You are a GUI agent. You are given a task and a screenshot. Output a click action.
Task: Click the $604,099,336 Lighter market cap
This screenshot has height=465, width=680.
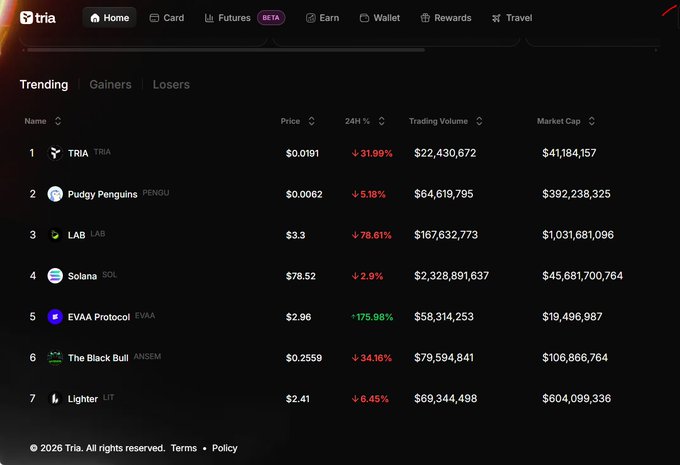576,398
